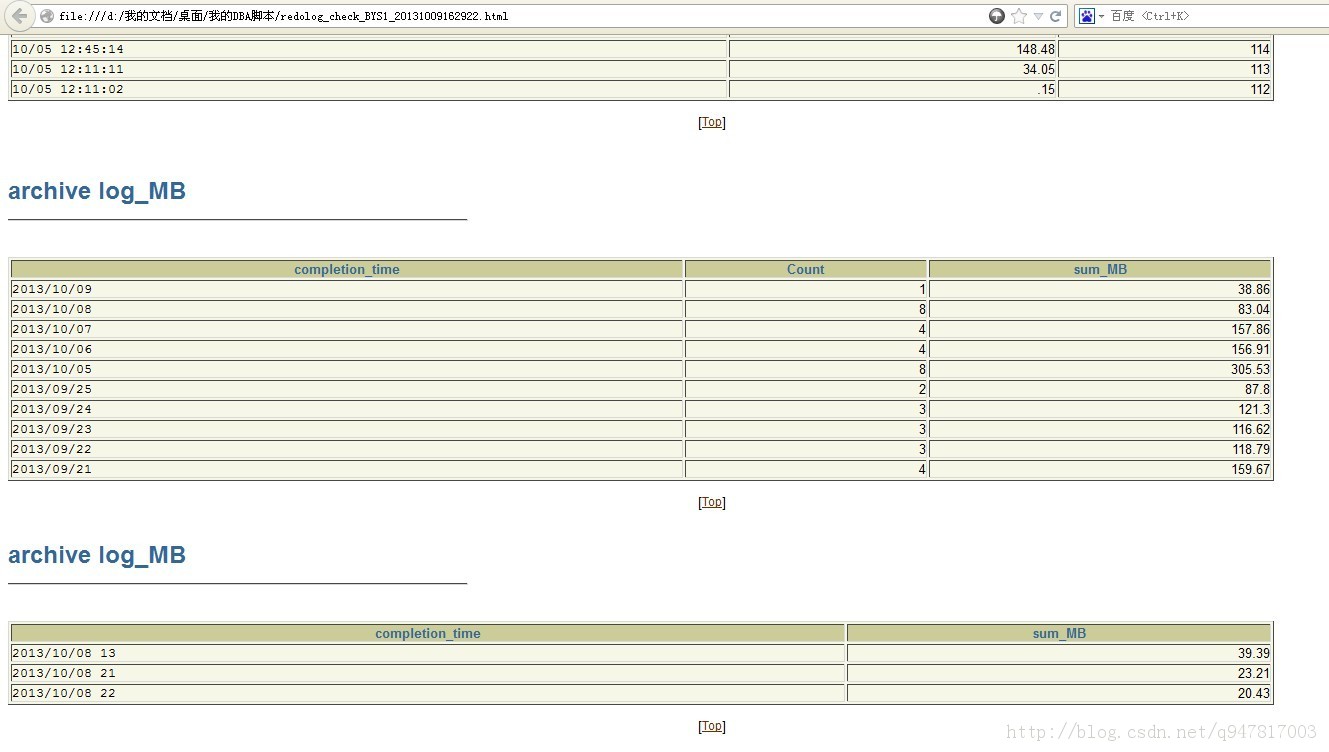Select the 2013/09/21 date cell
This screenshot has width=1329, height=752.
click(347, 469)
